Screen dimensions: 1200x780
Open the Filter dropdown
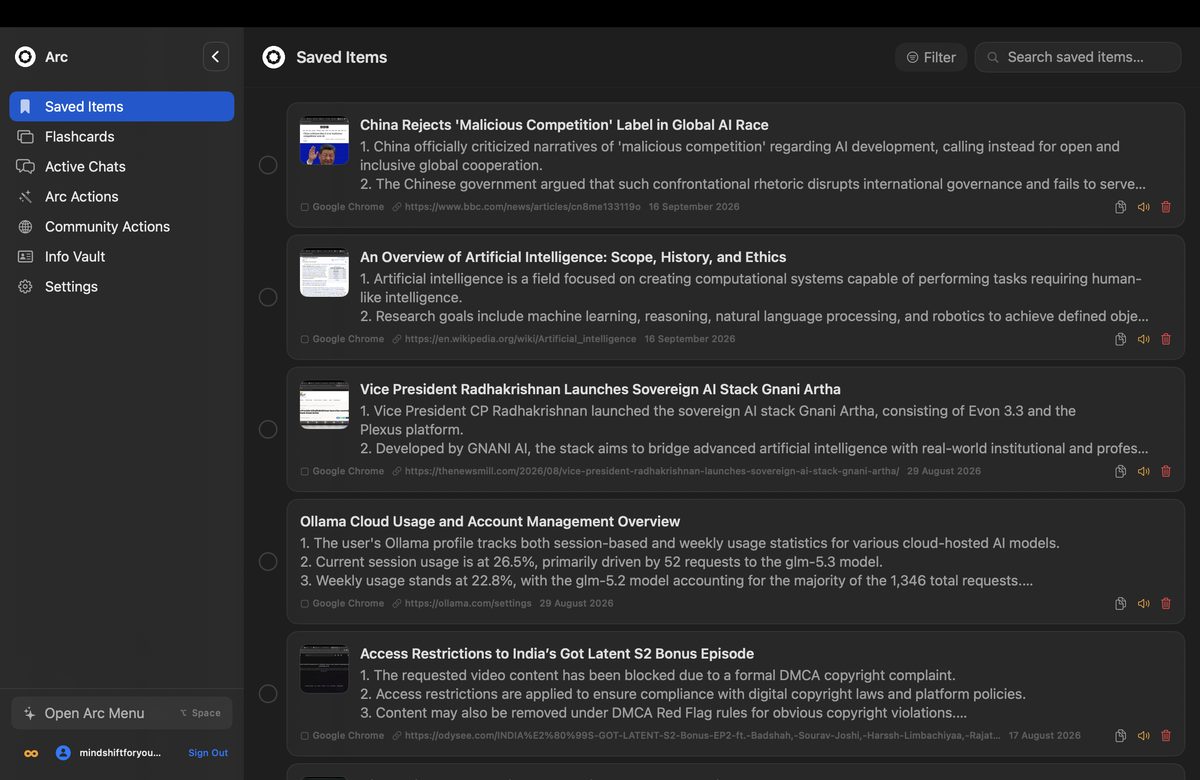931,57
